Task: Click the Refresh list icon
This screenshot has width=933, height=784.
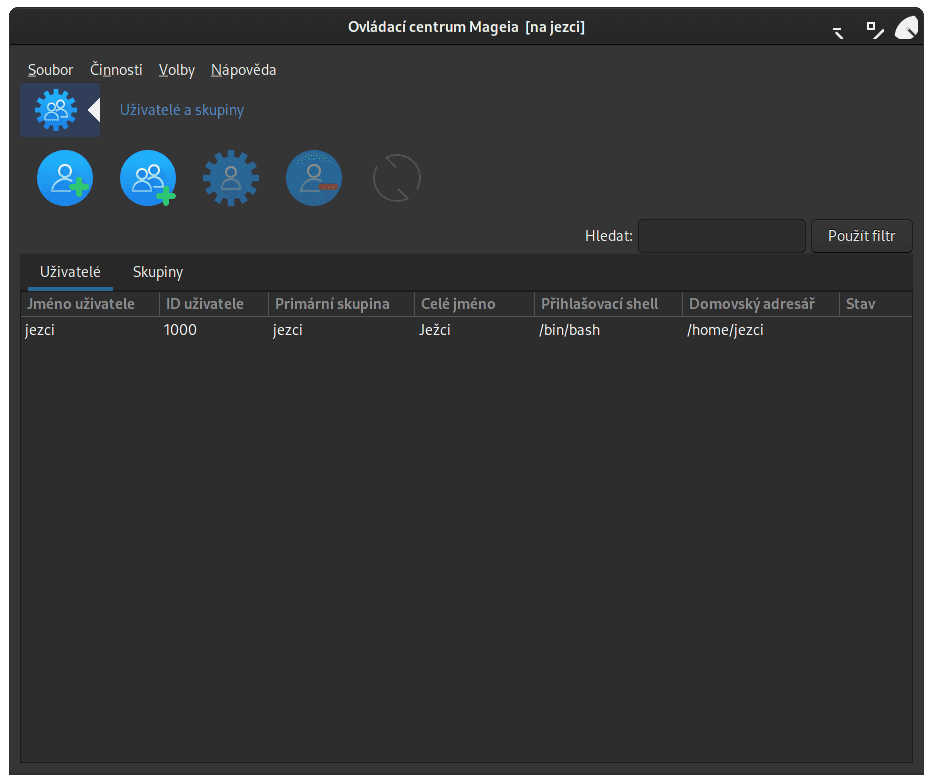Action: click(x=396, y=177)
